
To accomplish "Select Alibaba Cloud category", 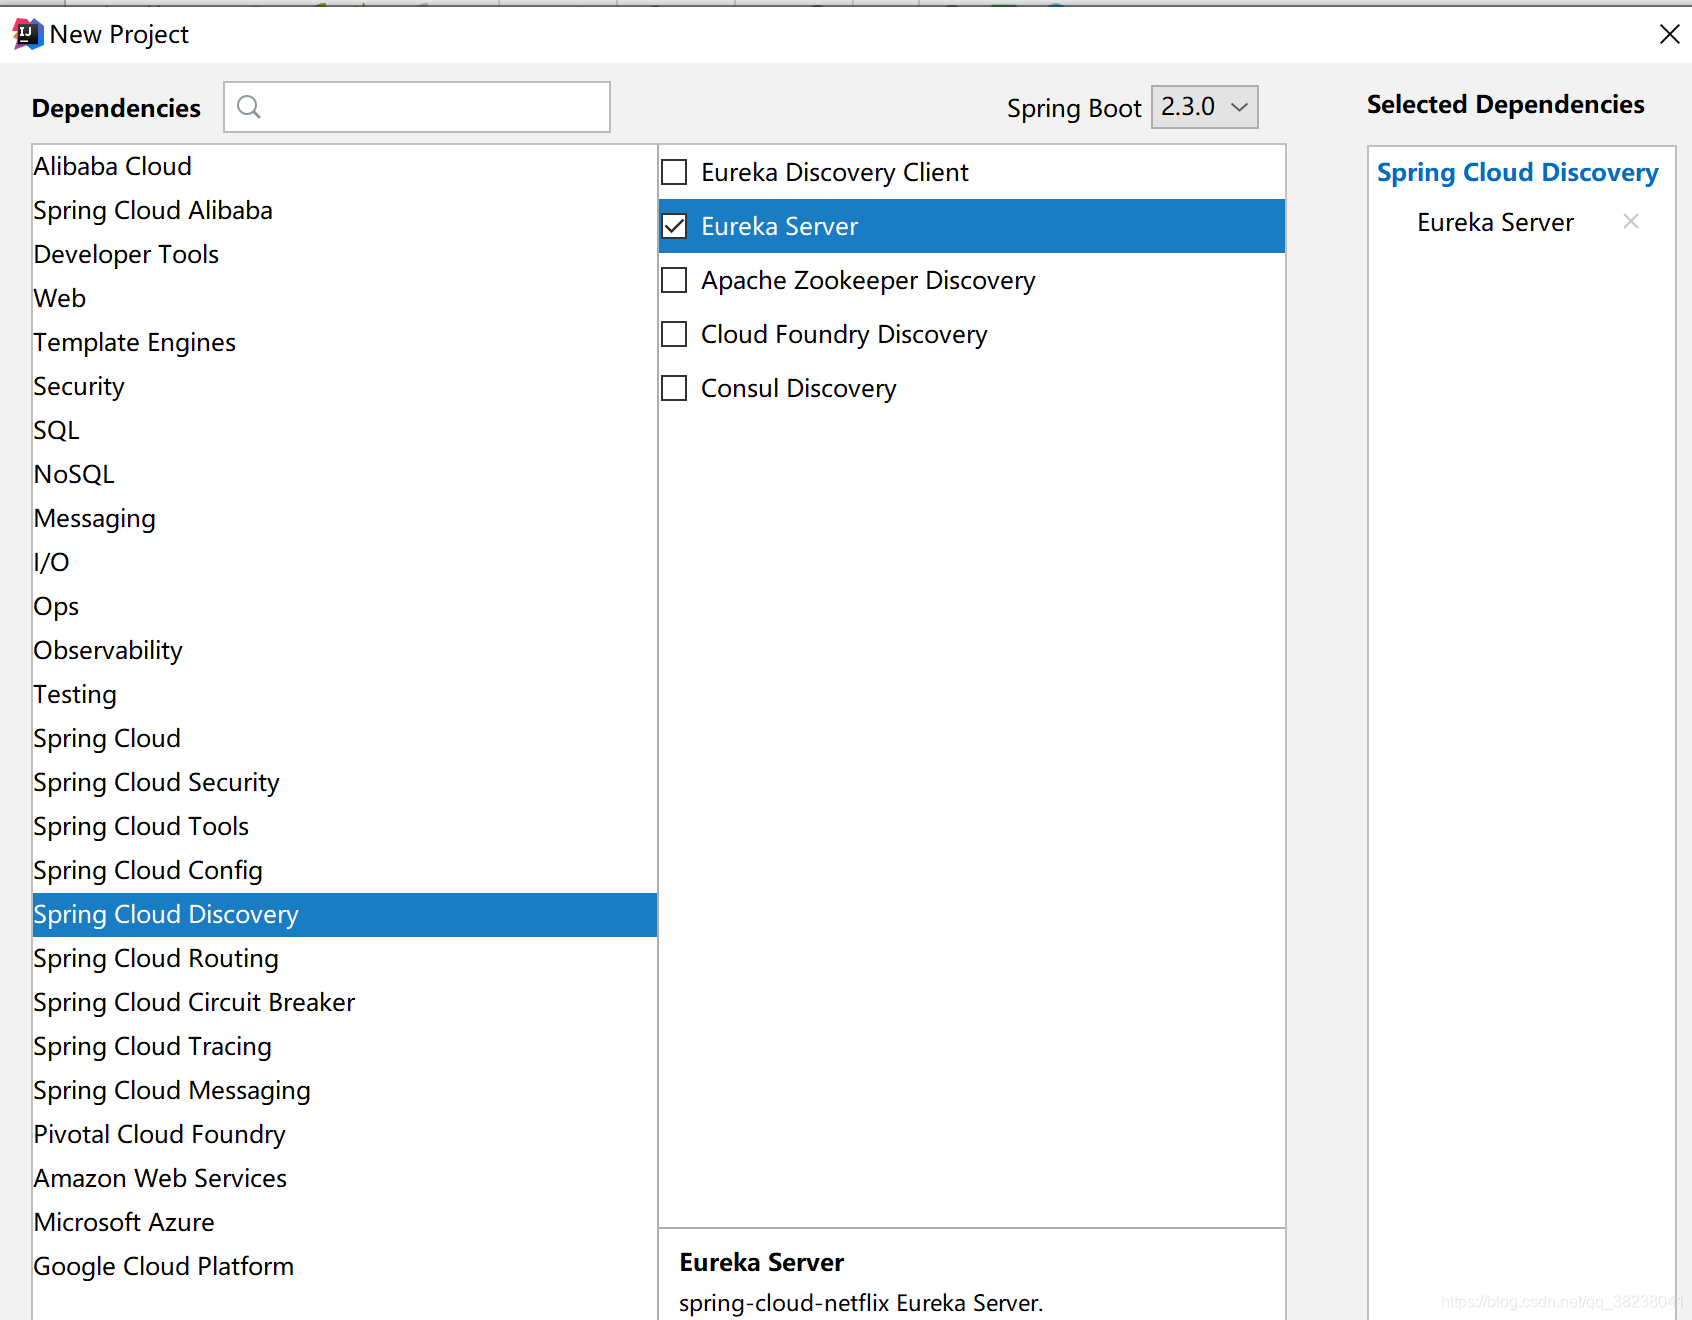I will [x=344, y=166].
